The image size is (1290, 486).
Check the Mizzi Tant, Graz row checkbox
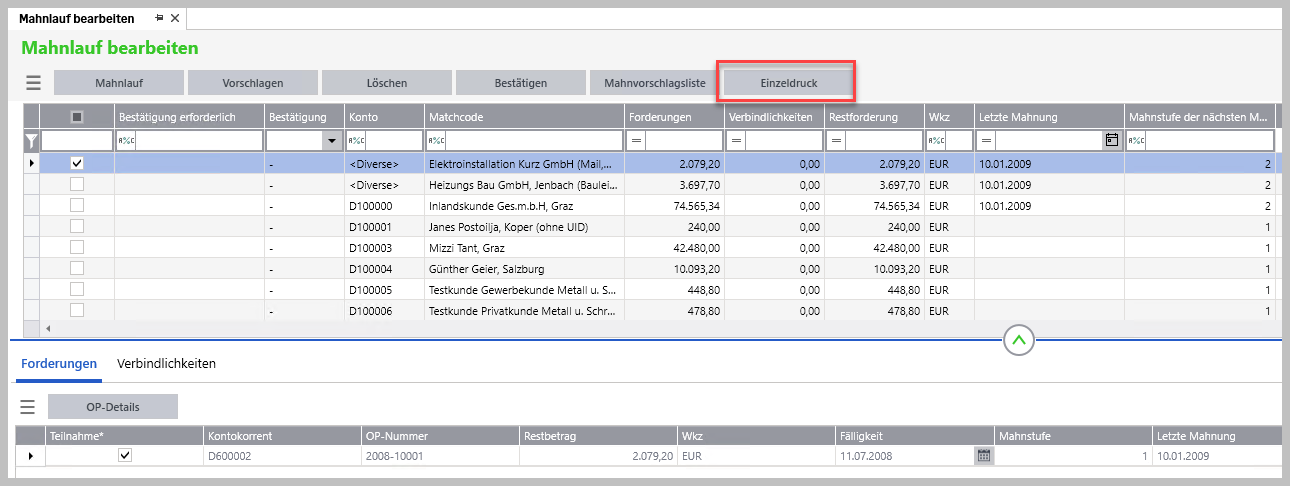[77, 247]
